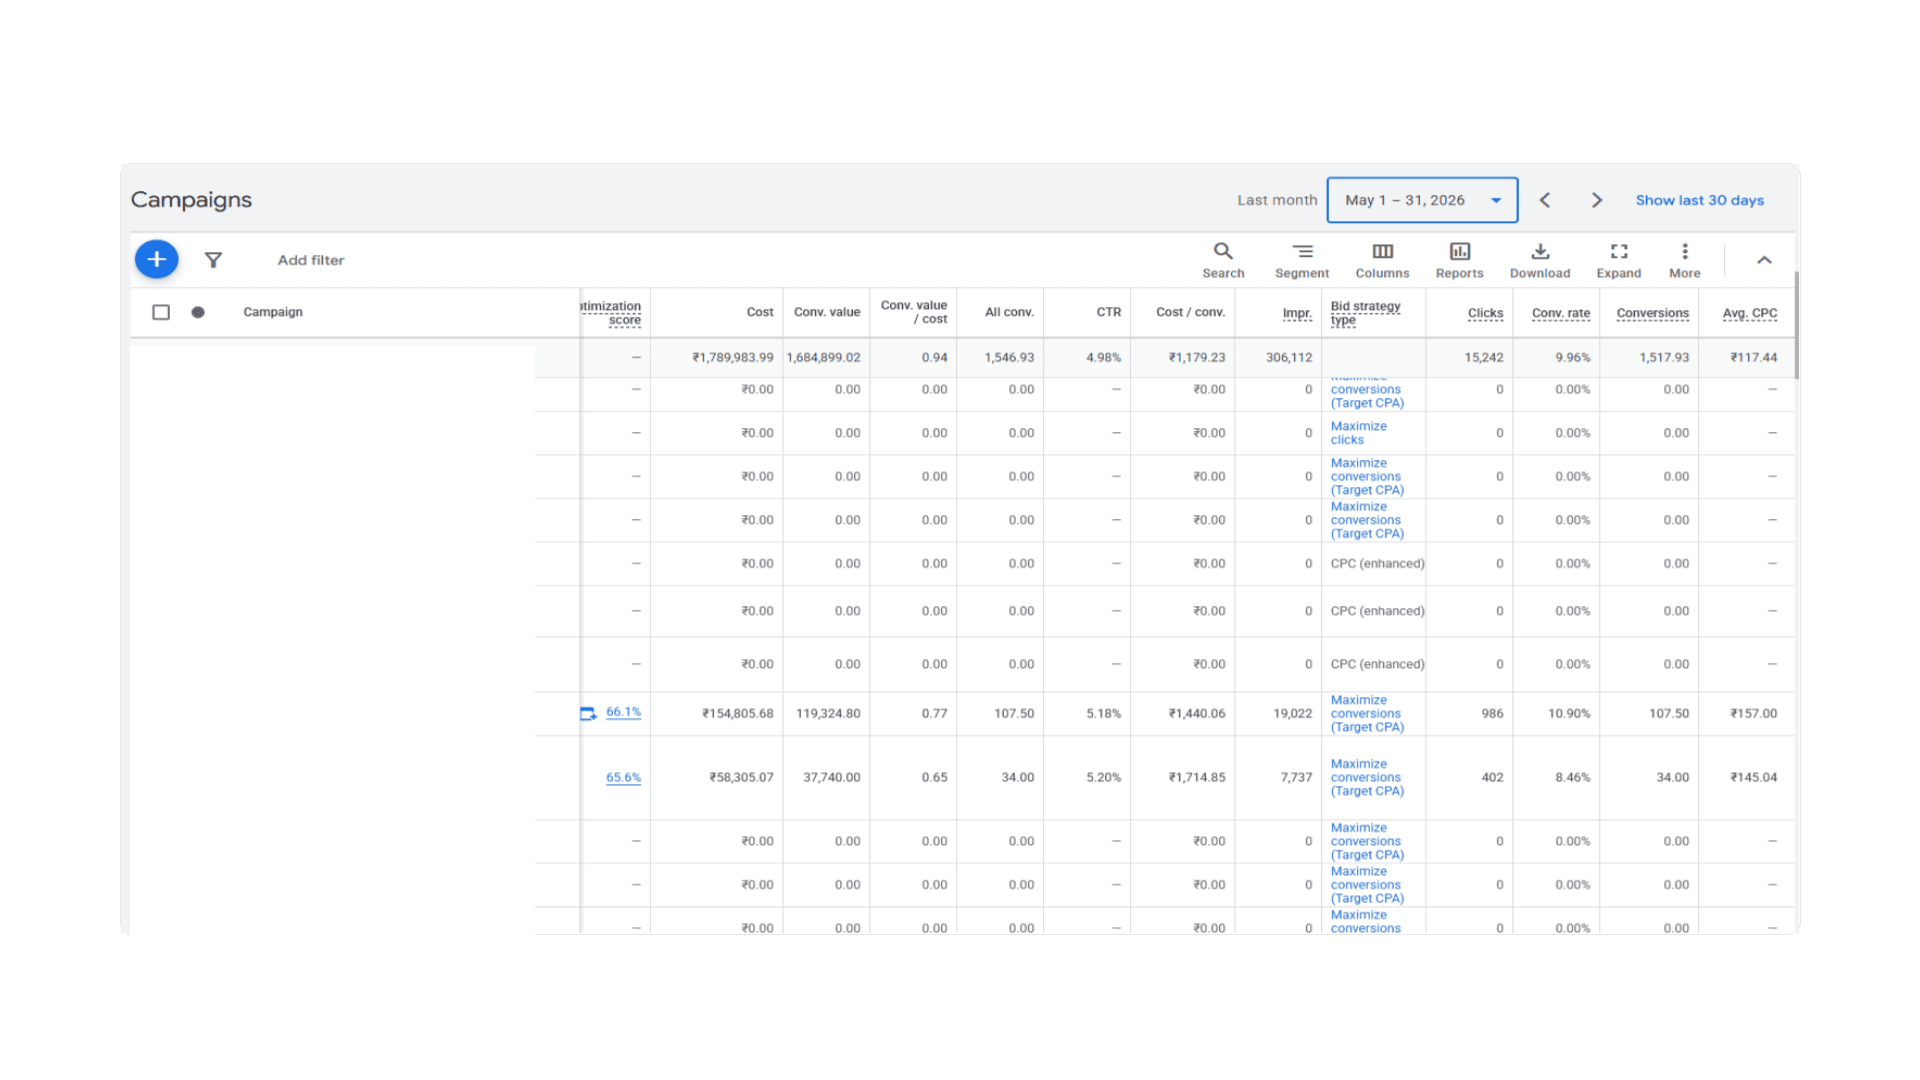Screen dimensions: 1920x1080
Task: Open the filter funnel icon
Action: 213,260
